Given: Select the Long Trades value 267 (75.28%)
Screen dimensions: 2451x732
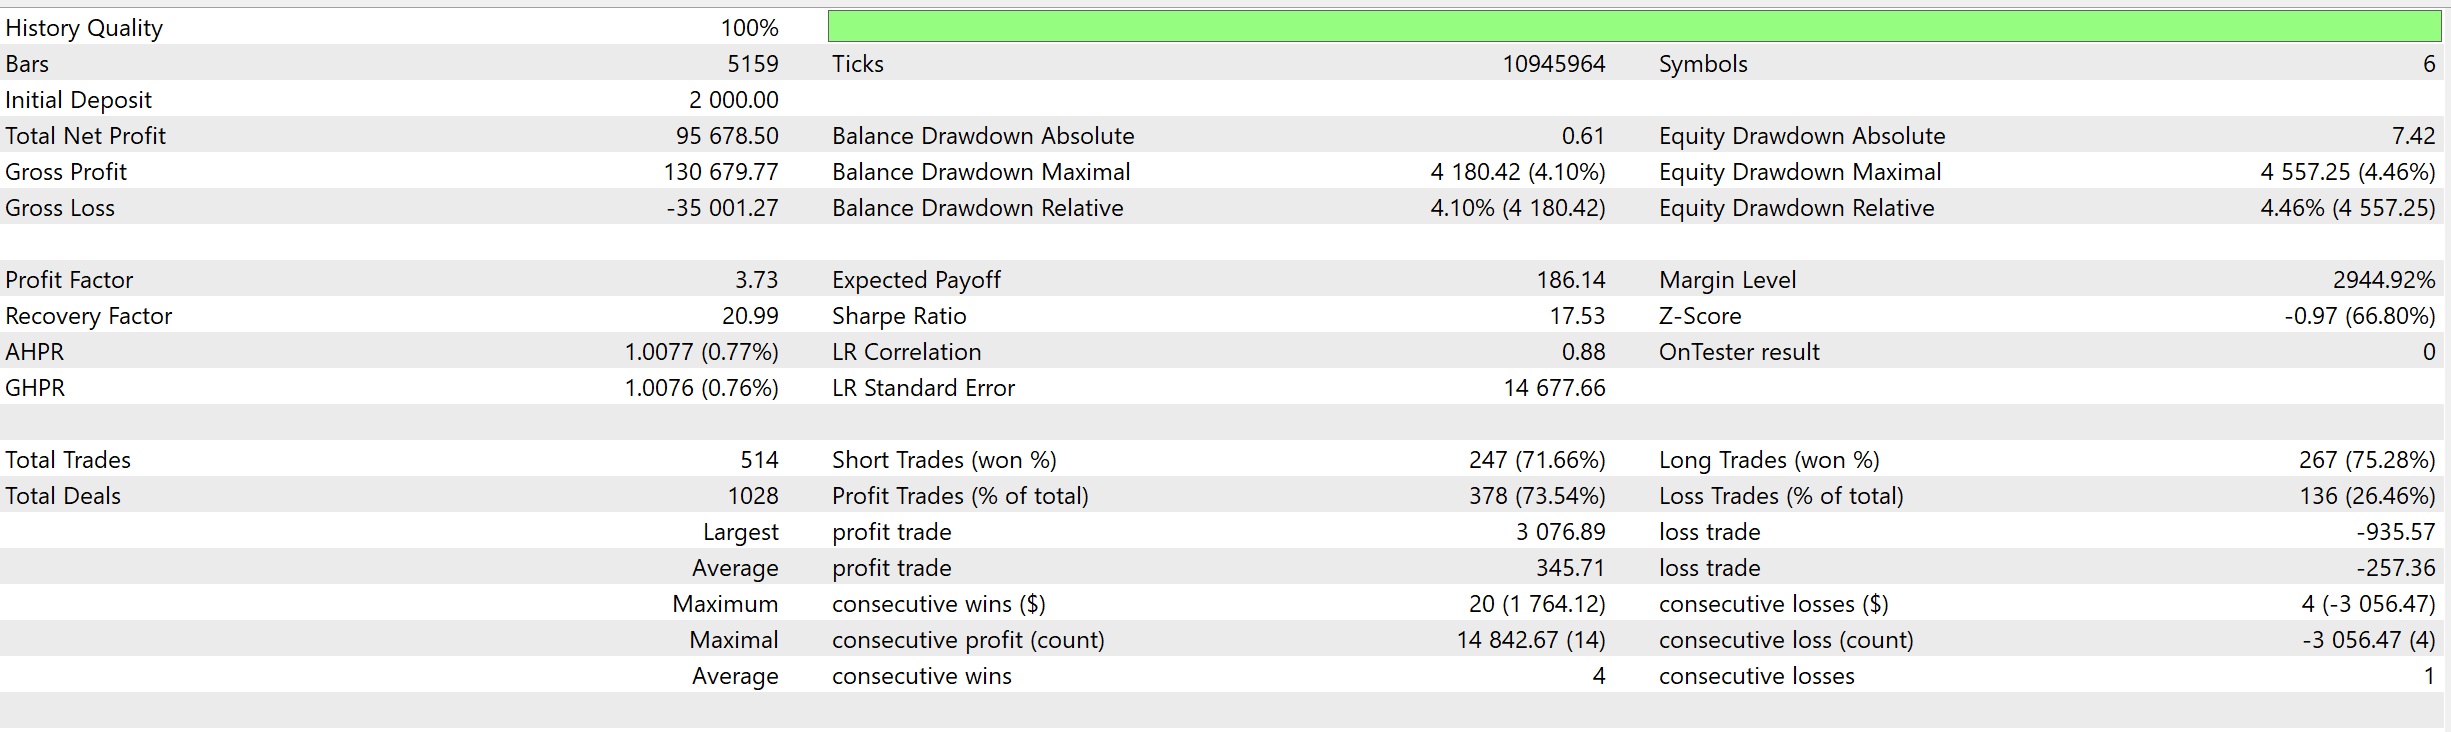Looking at the screenshot, I should tap(2366, 460).
